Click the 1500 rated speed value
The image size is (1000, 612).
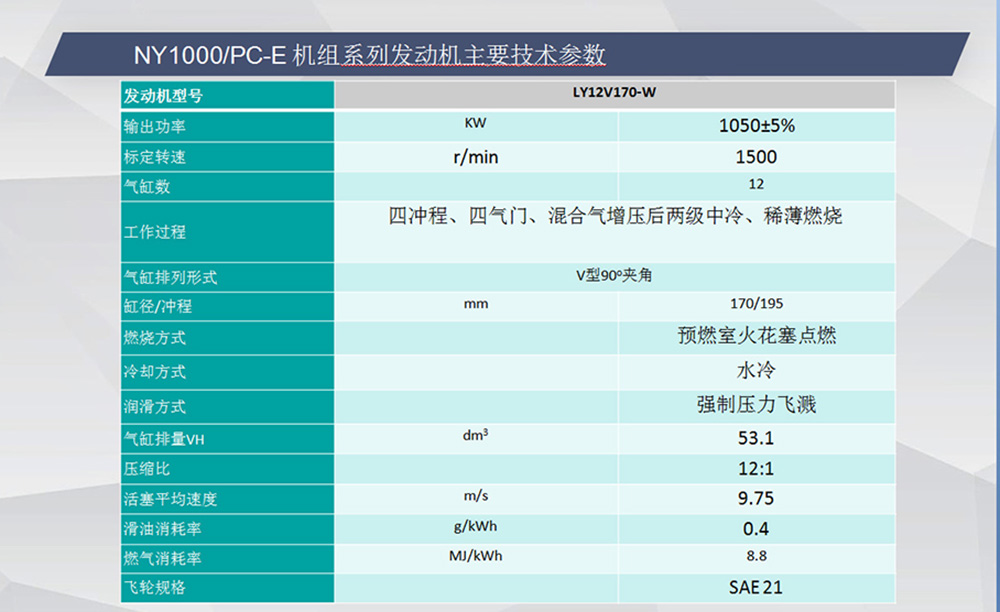756,157
